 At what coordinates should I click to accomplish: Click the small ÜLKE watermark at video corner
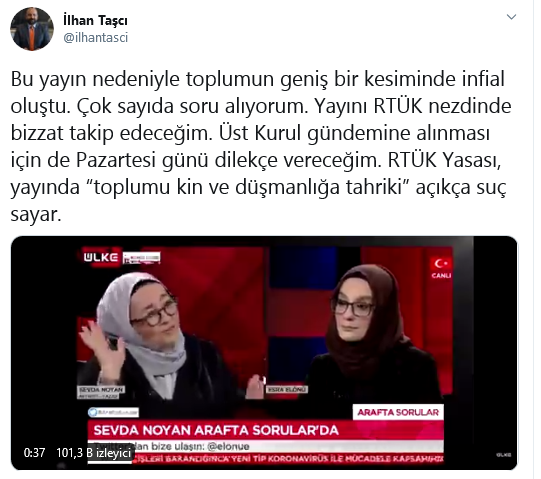pyautogui.click(x=503, y=455)
